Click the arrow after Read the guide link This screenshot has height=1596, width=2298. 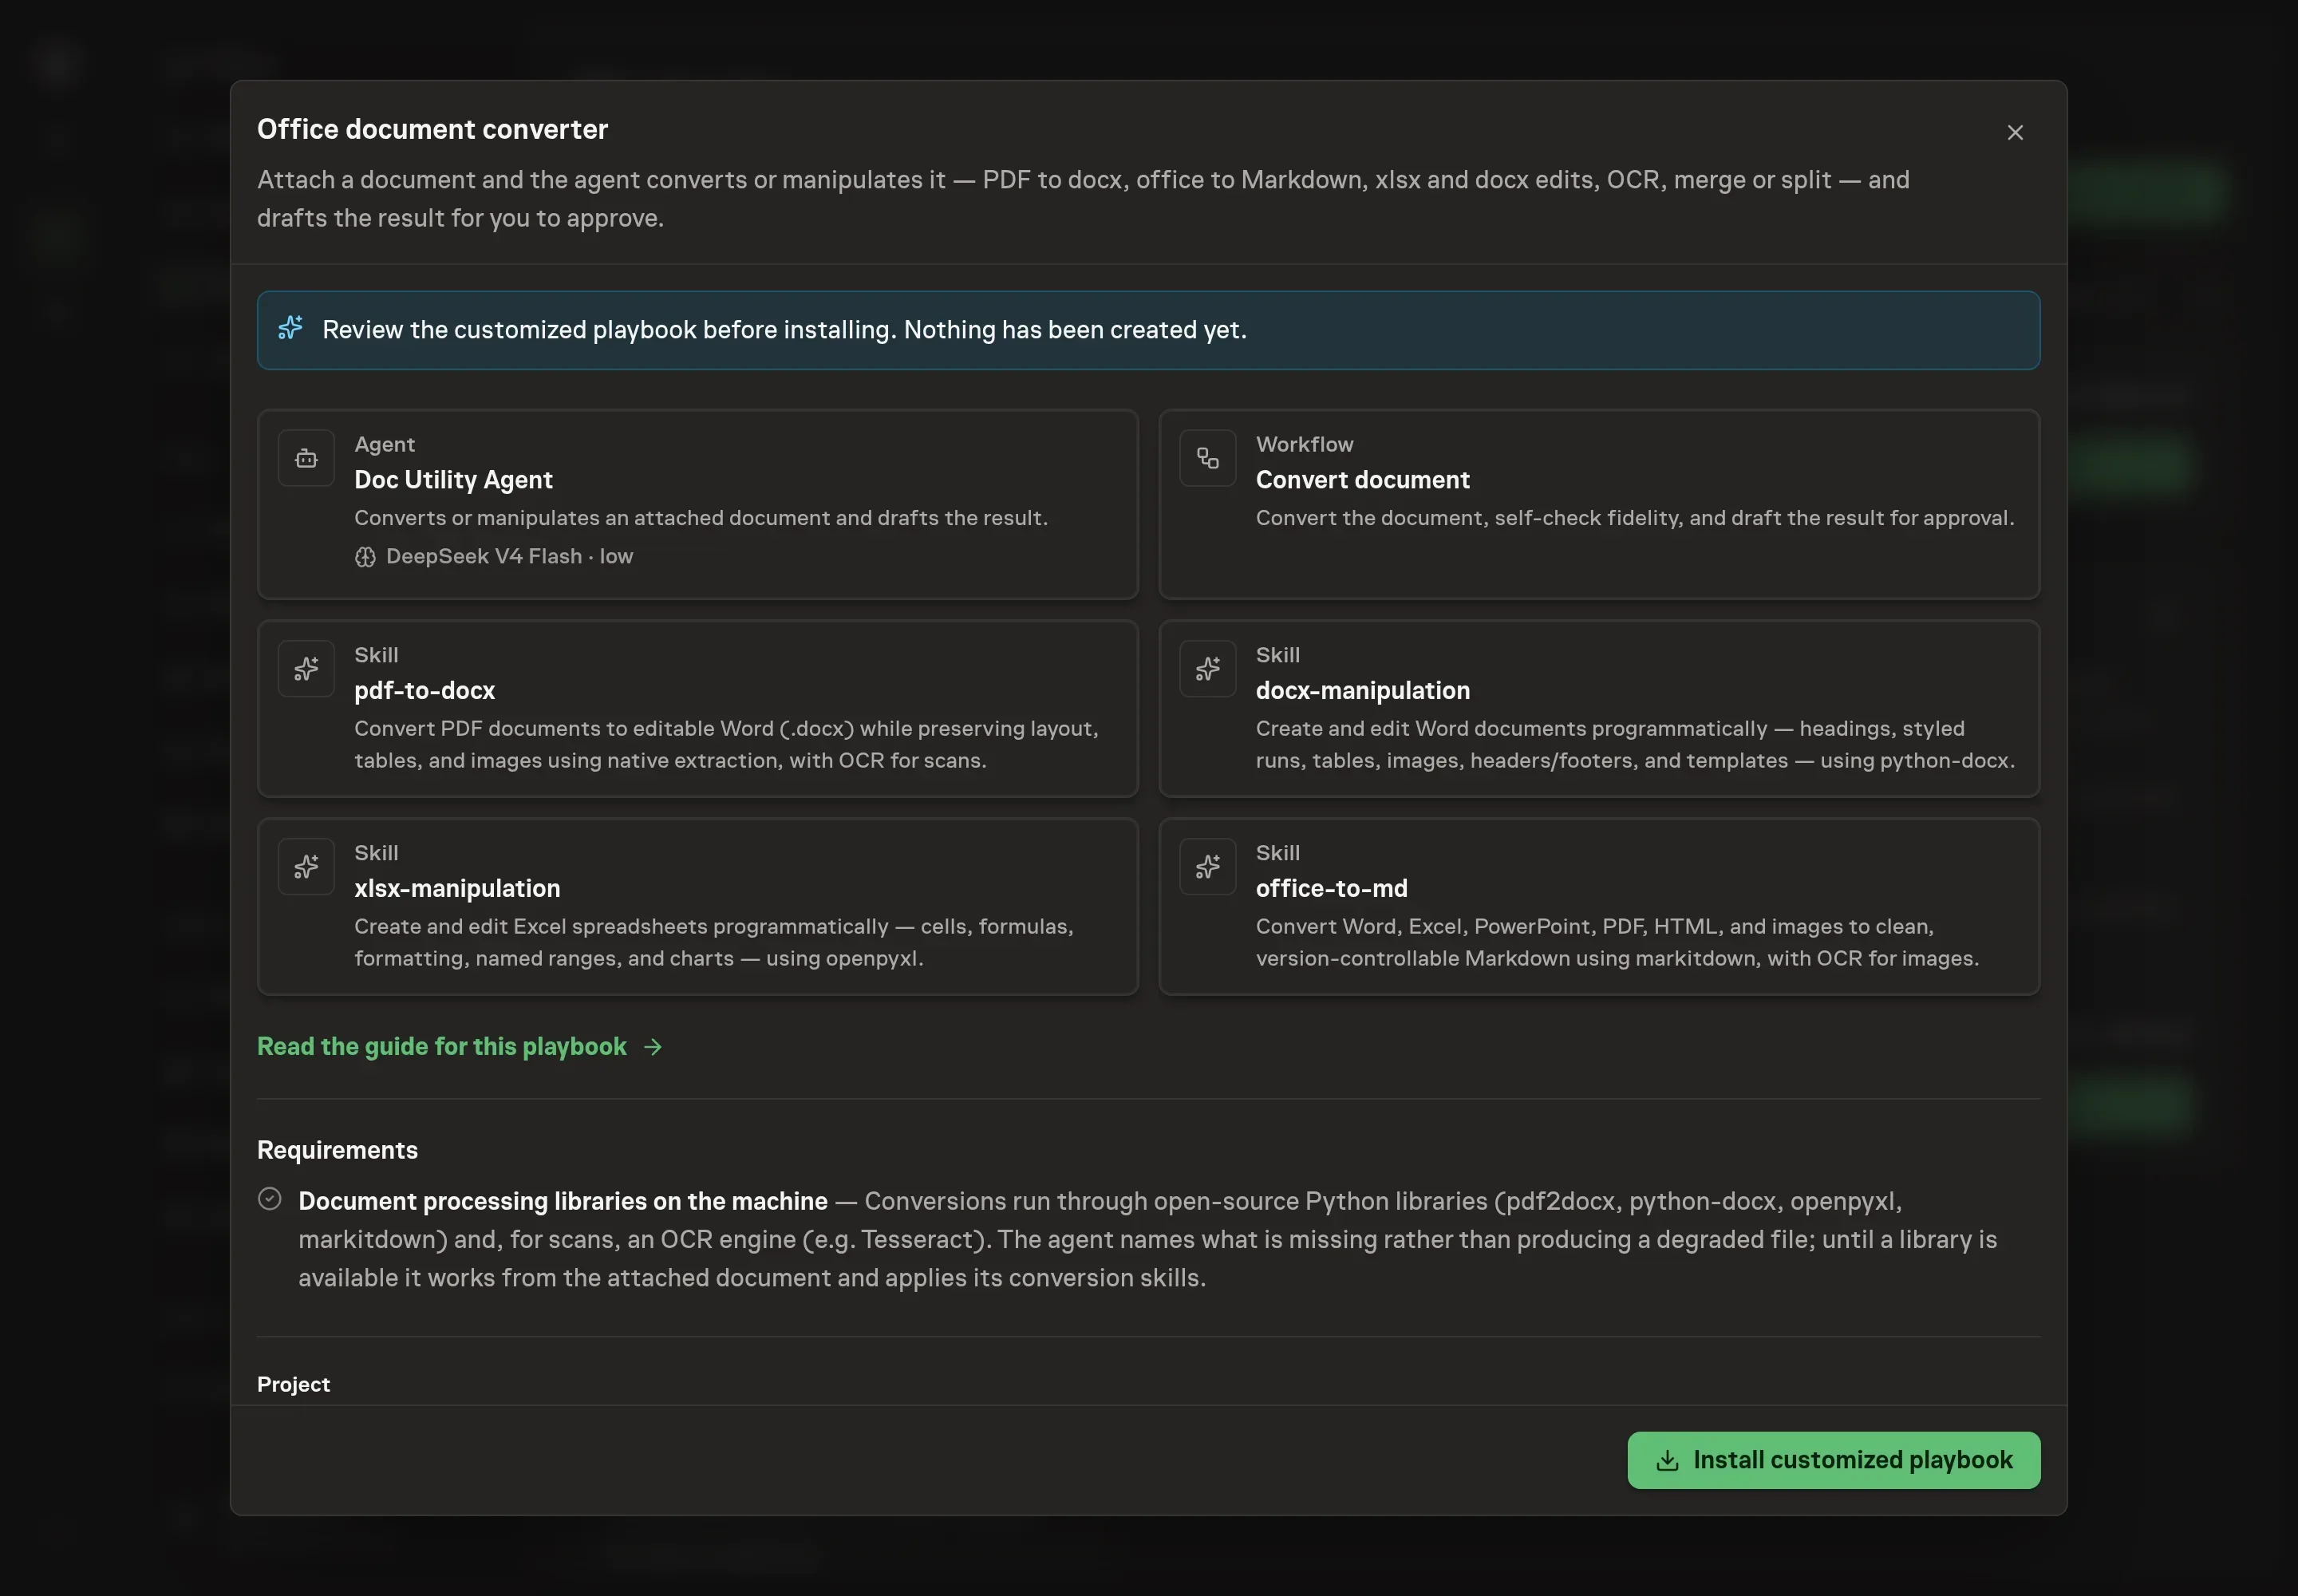tap(653, 1047)
